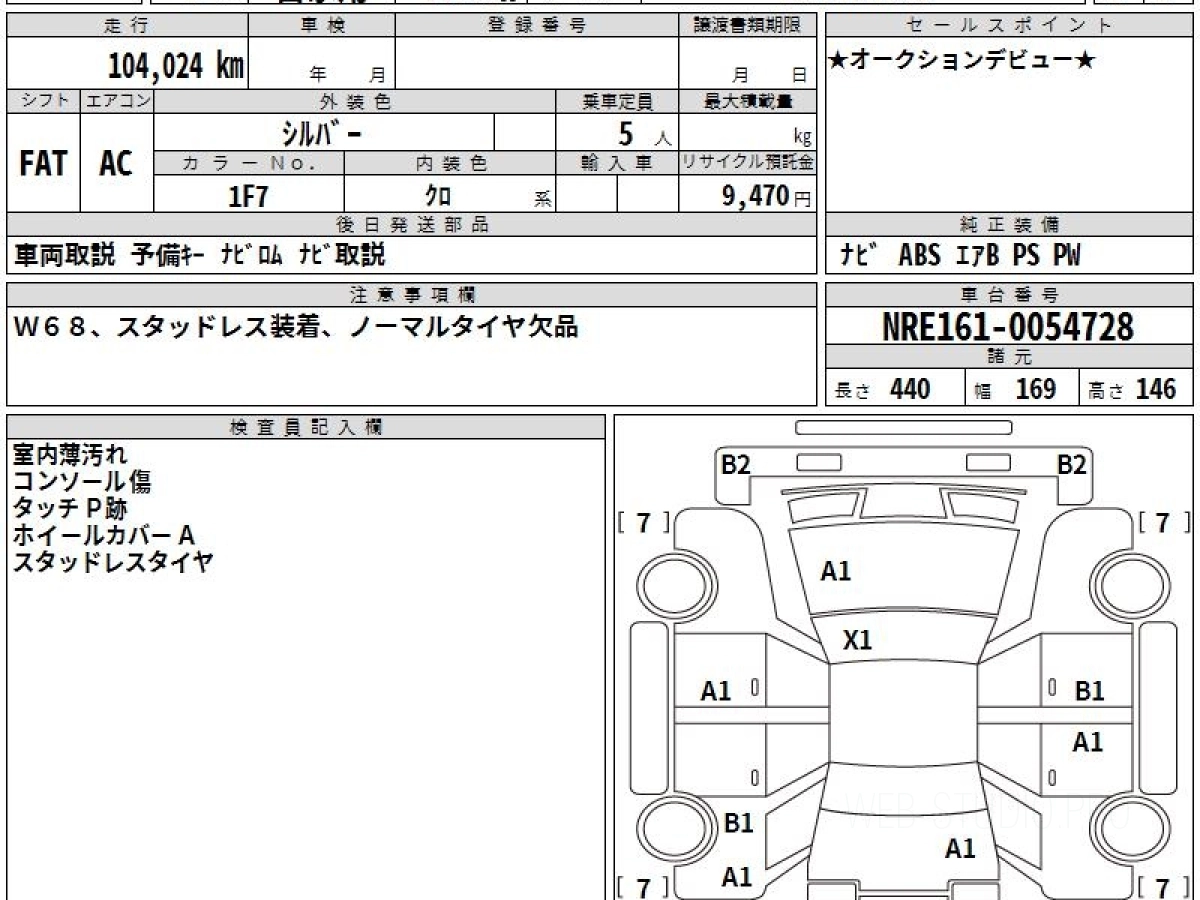1200x900 pixels.
Task: Click the X1 mark on the windshield
Action: pos(858,640)
